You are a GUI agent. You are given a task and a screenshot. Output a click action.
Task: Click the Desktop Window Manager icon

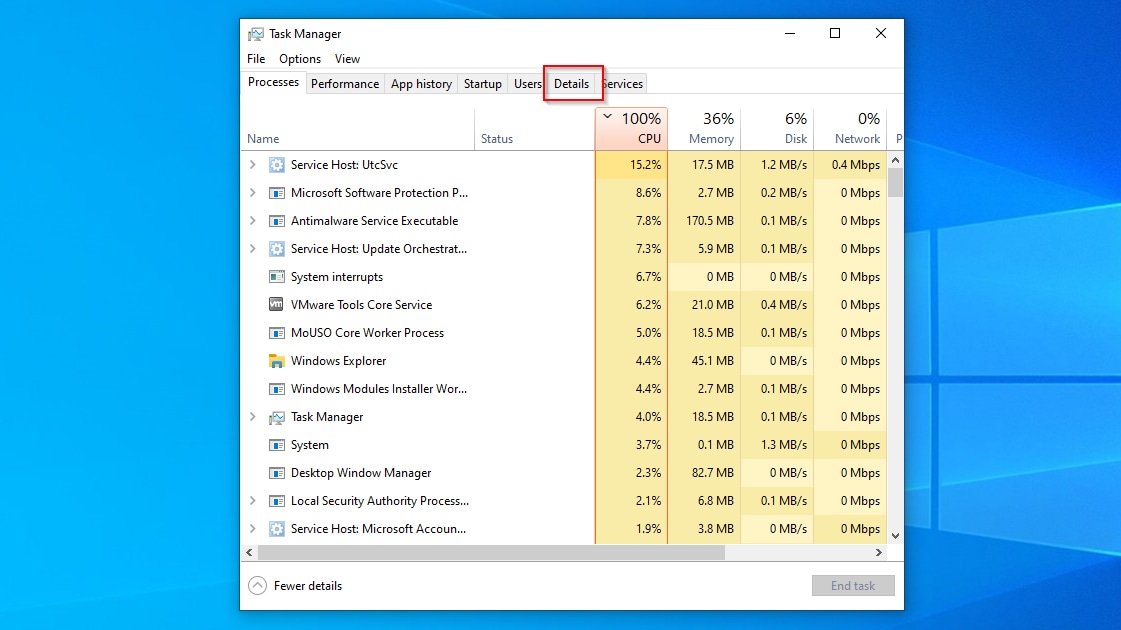click(x=276, y=473)
